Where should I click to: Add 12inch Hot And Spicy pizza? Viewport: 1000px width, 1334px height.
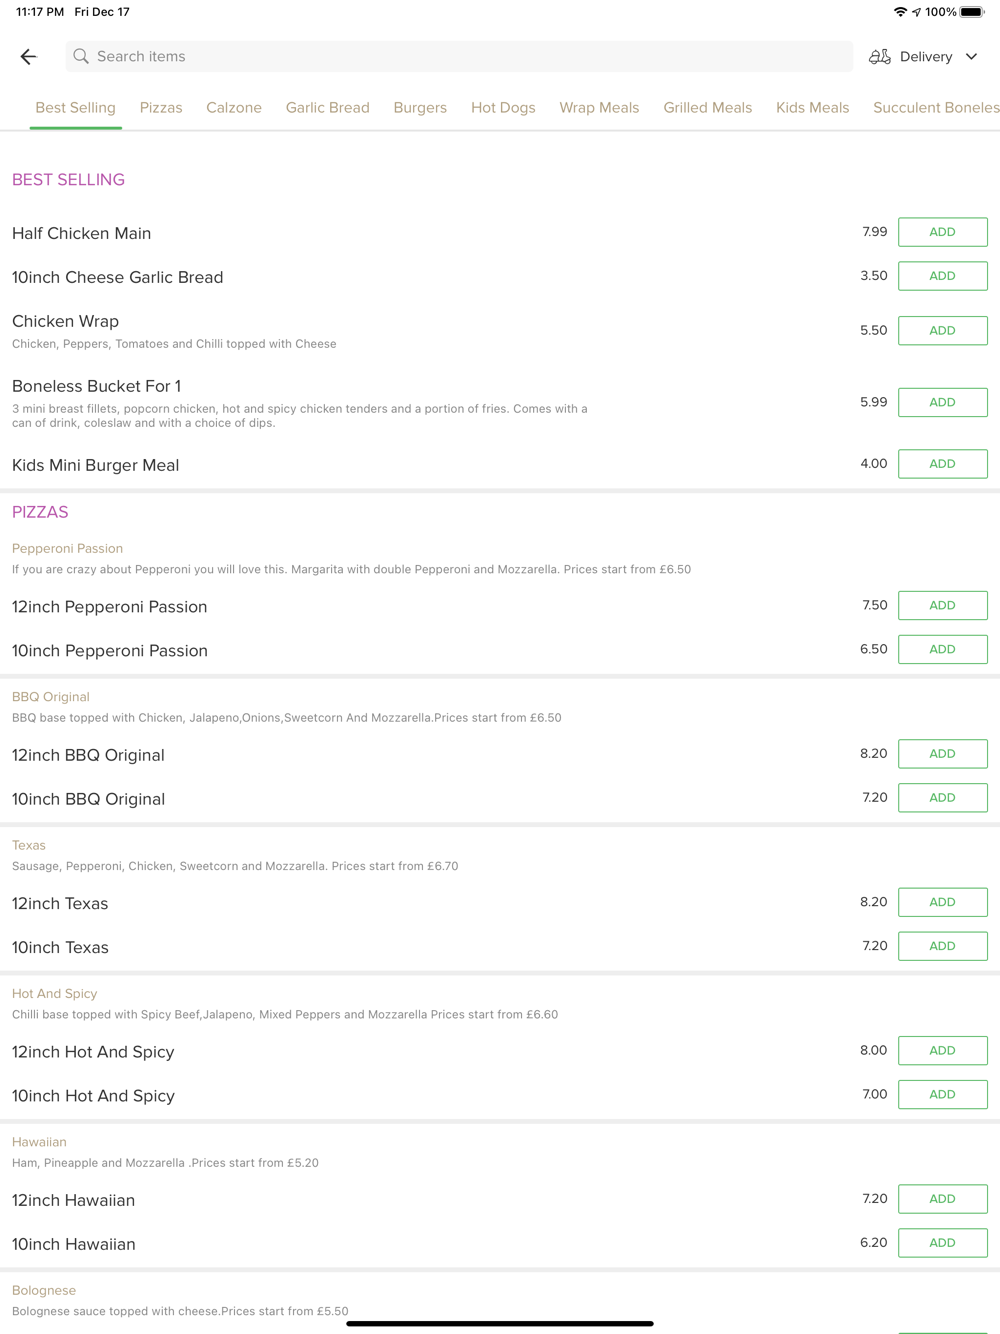pos(942,1051)
